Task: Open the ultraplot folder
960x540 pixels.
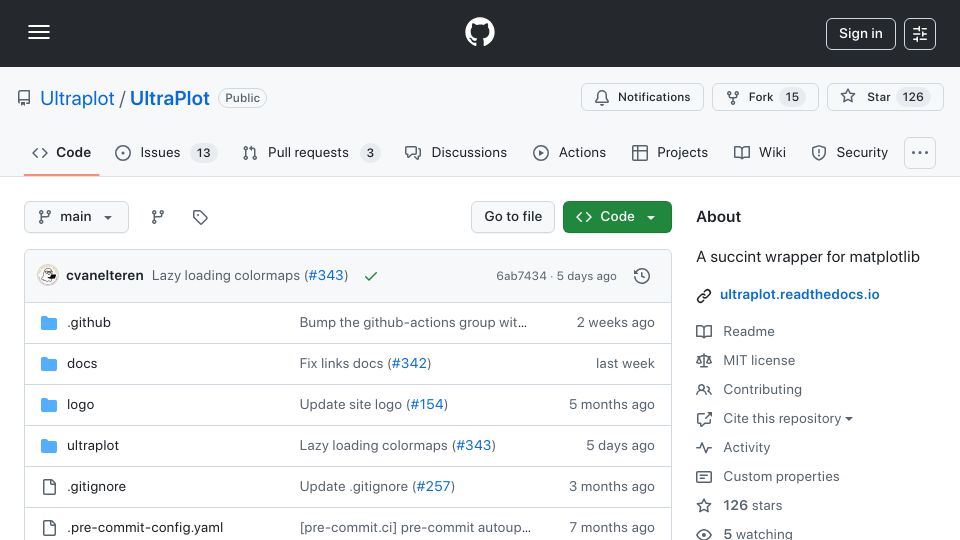Action: click(93, 446)
